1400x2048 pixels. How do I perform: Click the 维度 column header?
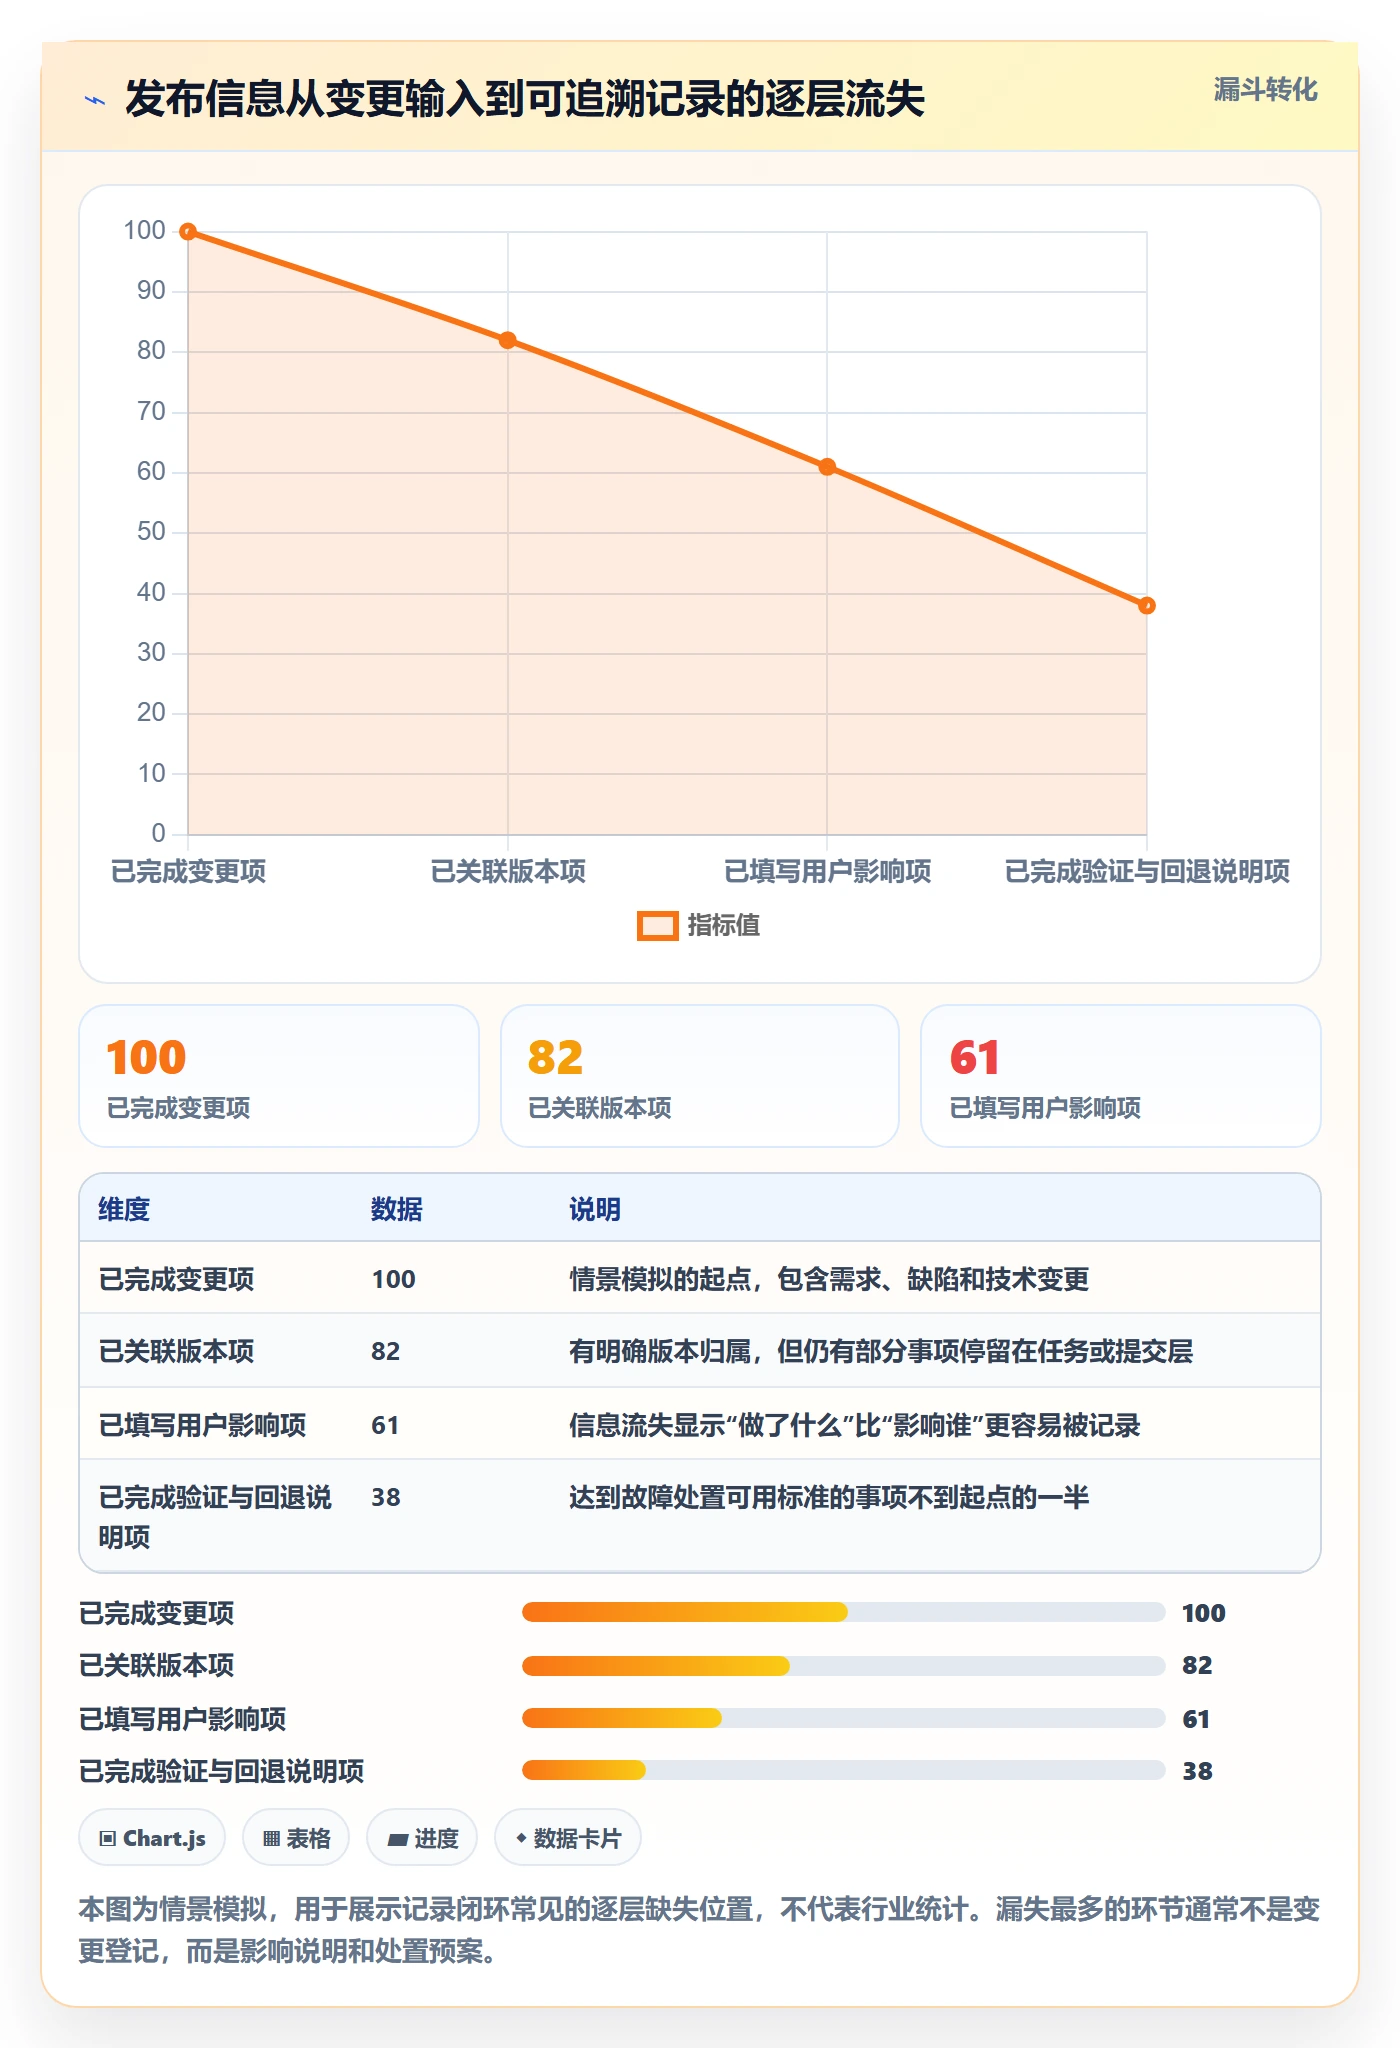(124, 1210)
